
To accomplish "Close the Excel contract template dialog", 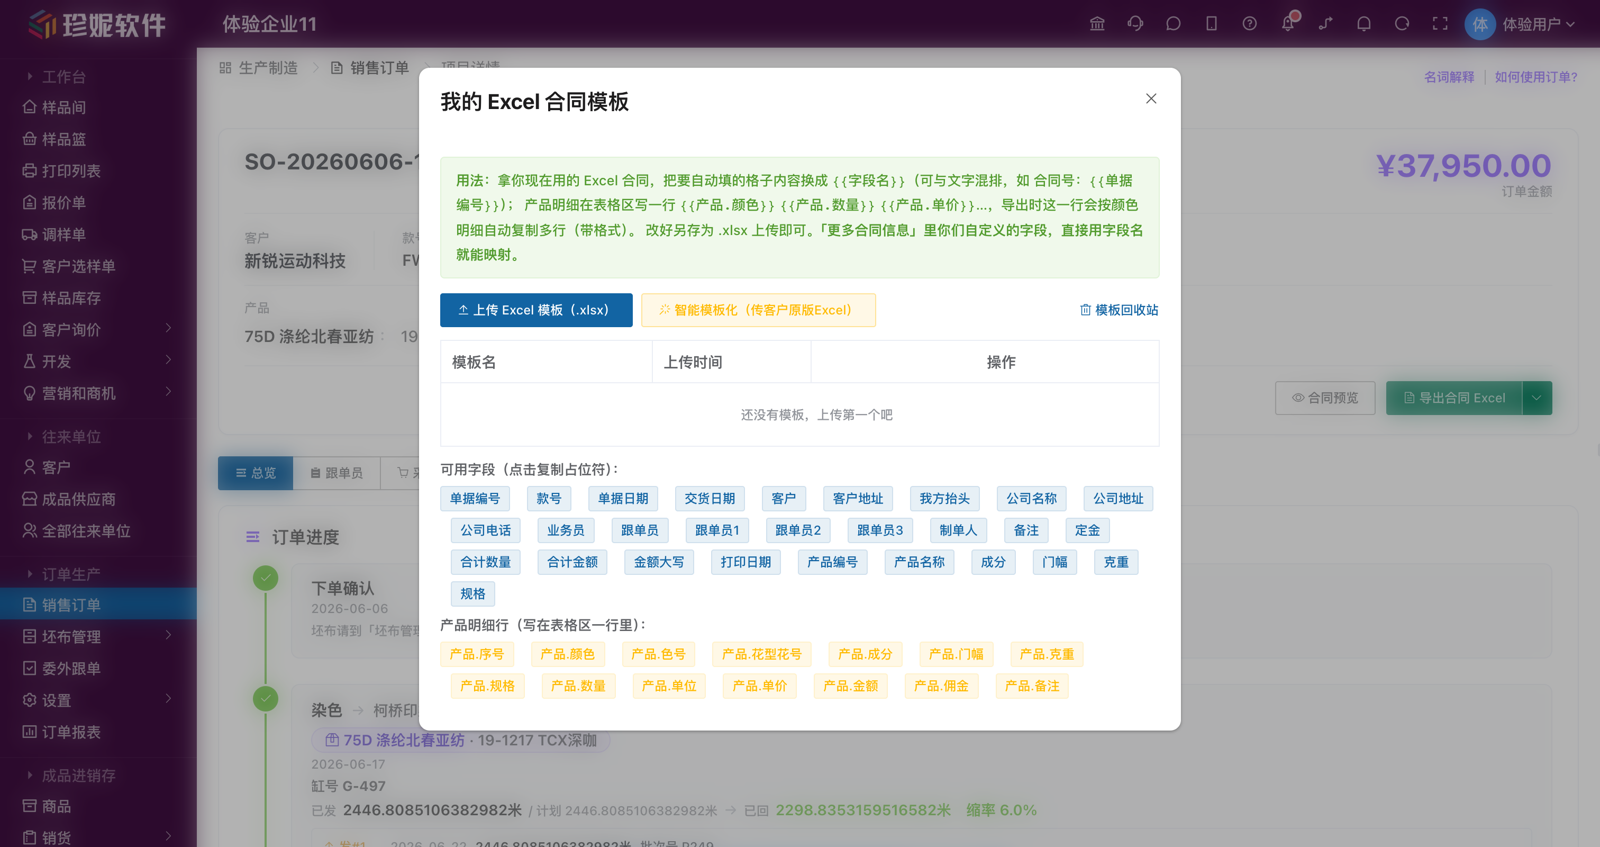I will coord(1151,99).
